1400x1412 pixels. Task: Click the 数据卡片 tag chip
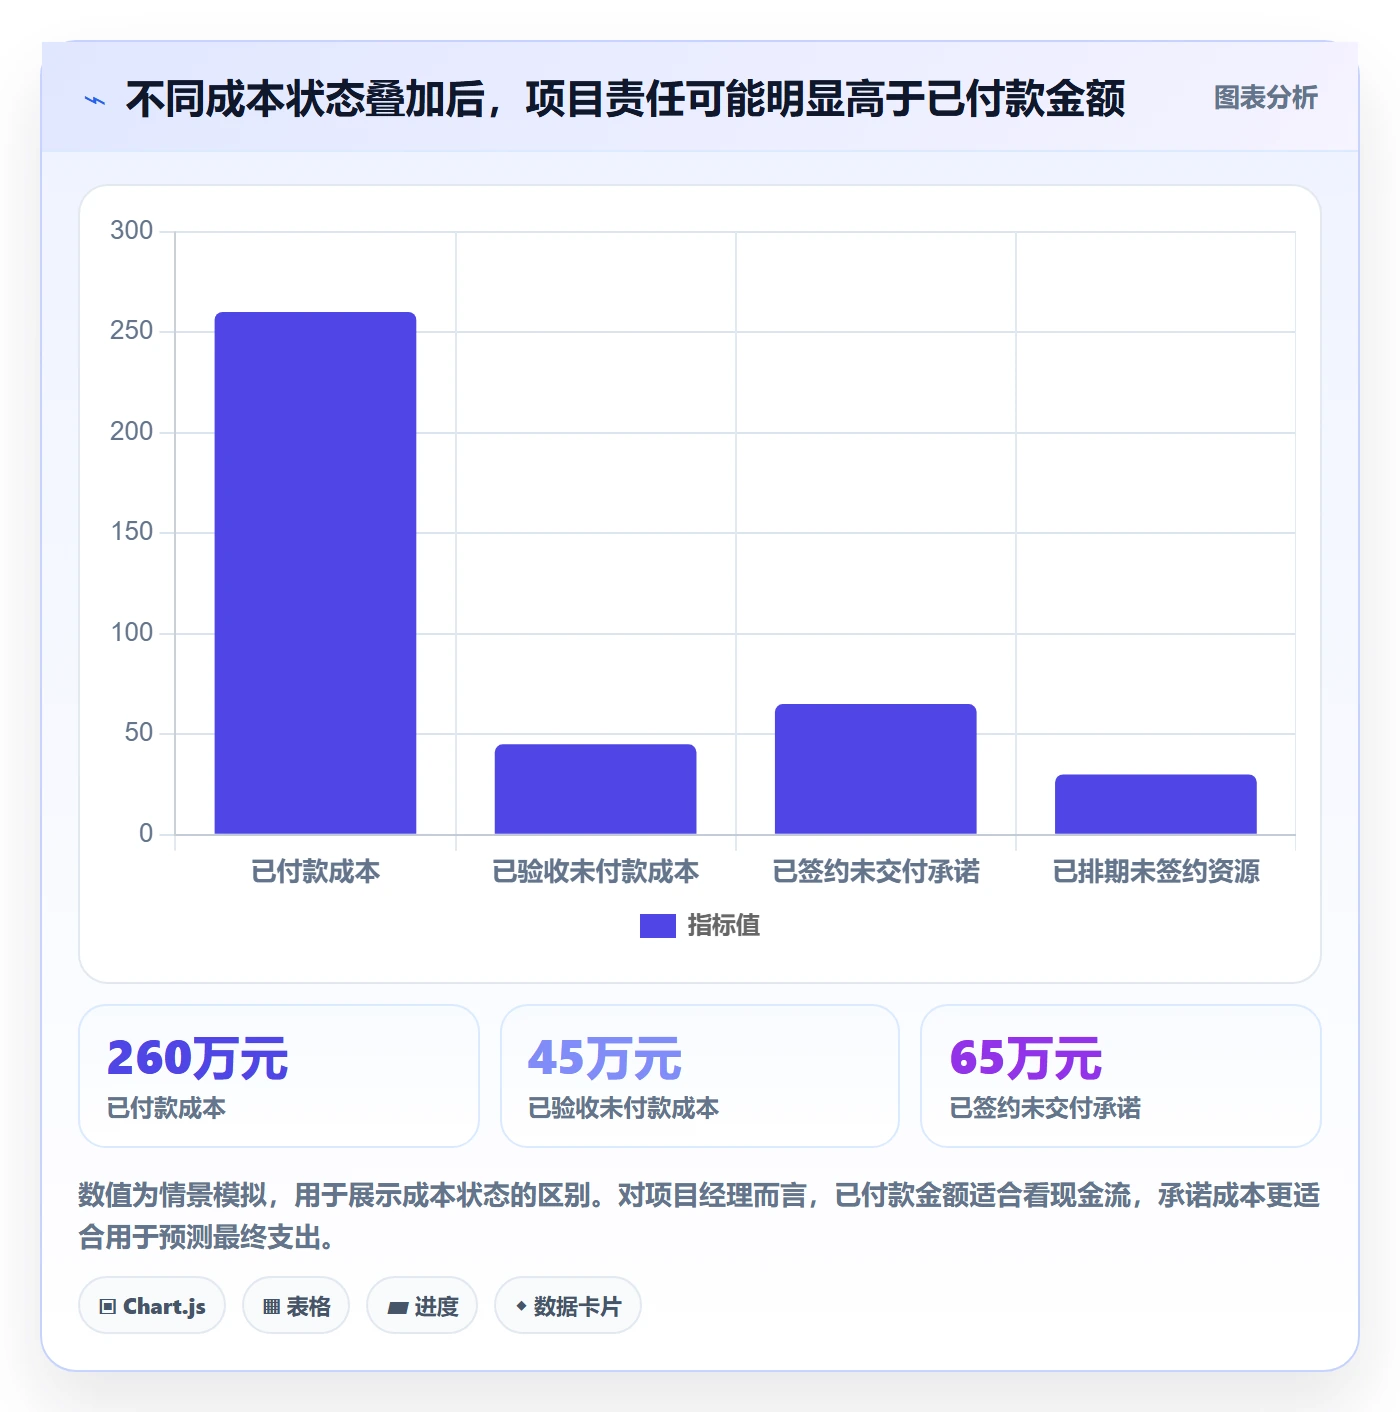click(x=568, y=1306)
